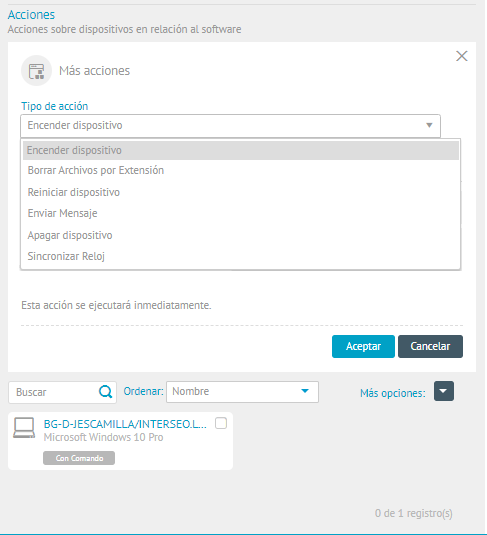
Task: Click the Aceptar button
Action: coord(363,346)
